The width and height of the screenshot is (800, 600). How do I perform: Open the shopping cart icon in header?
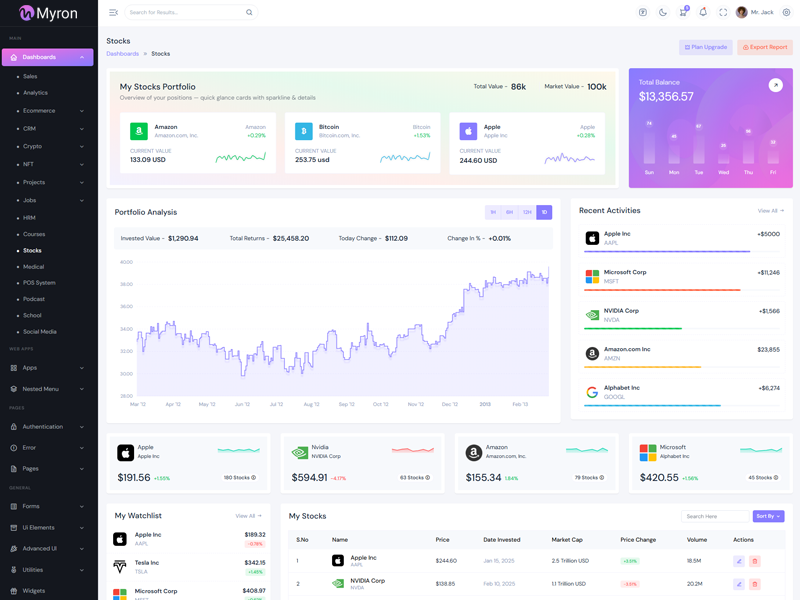coord(683,12)
